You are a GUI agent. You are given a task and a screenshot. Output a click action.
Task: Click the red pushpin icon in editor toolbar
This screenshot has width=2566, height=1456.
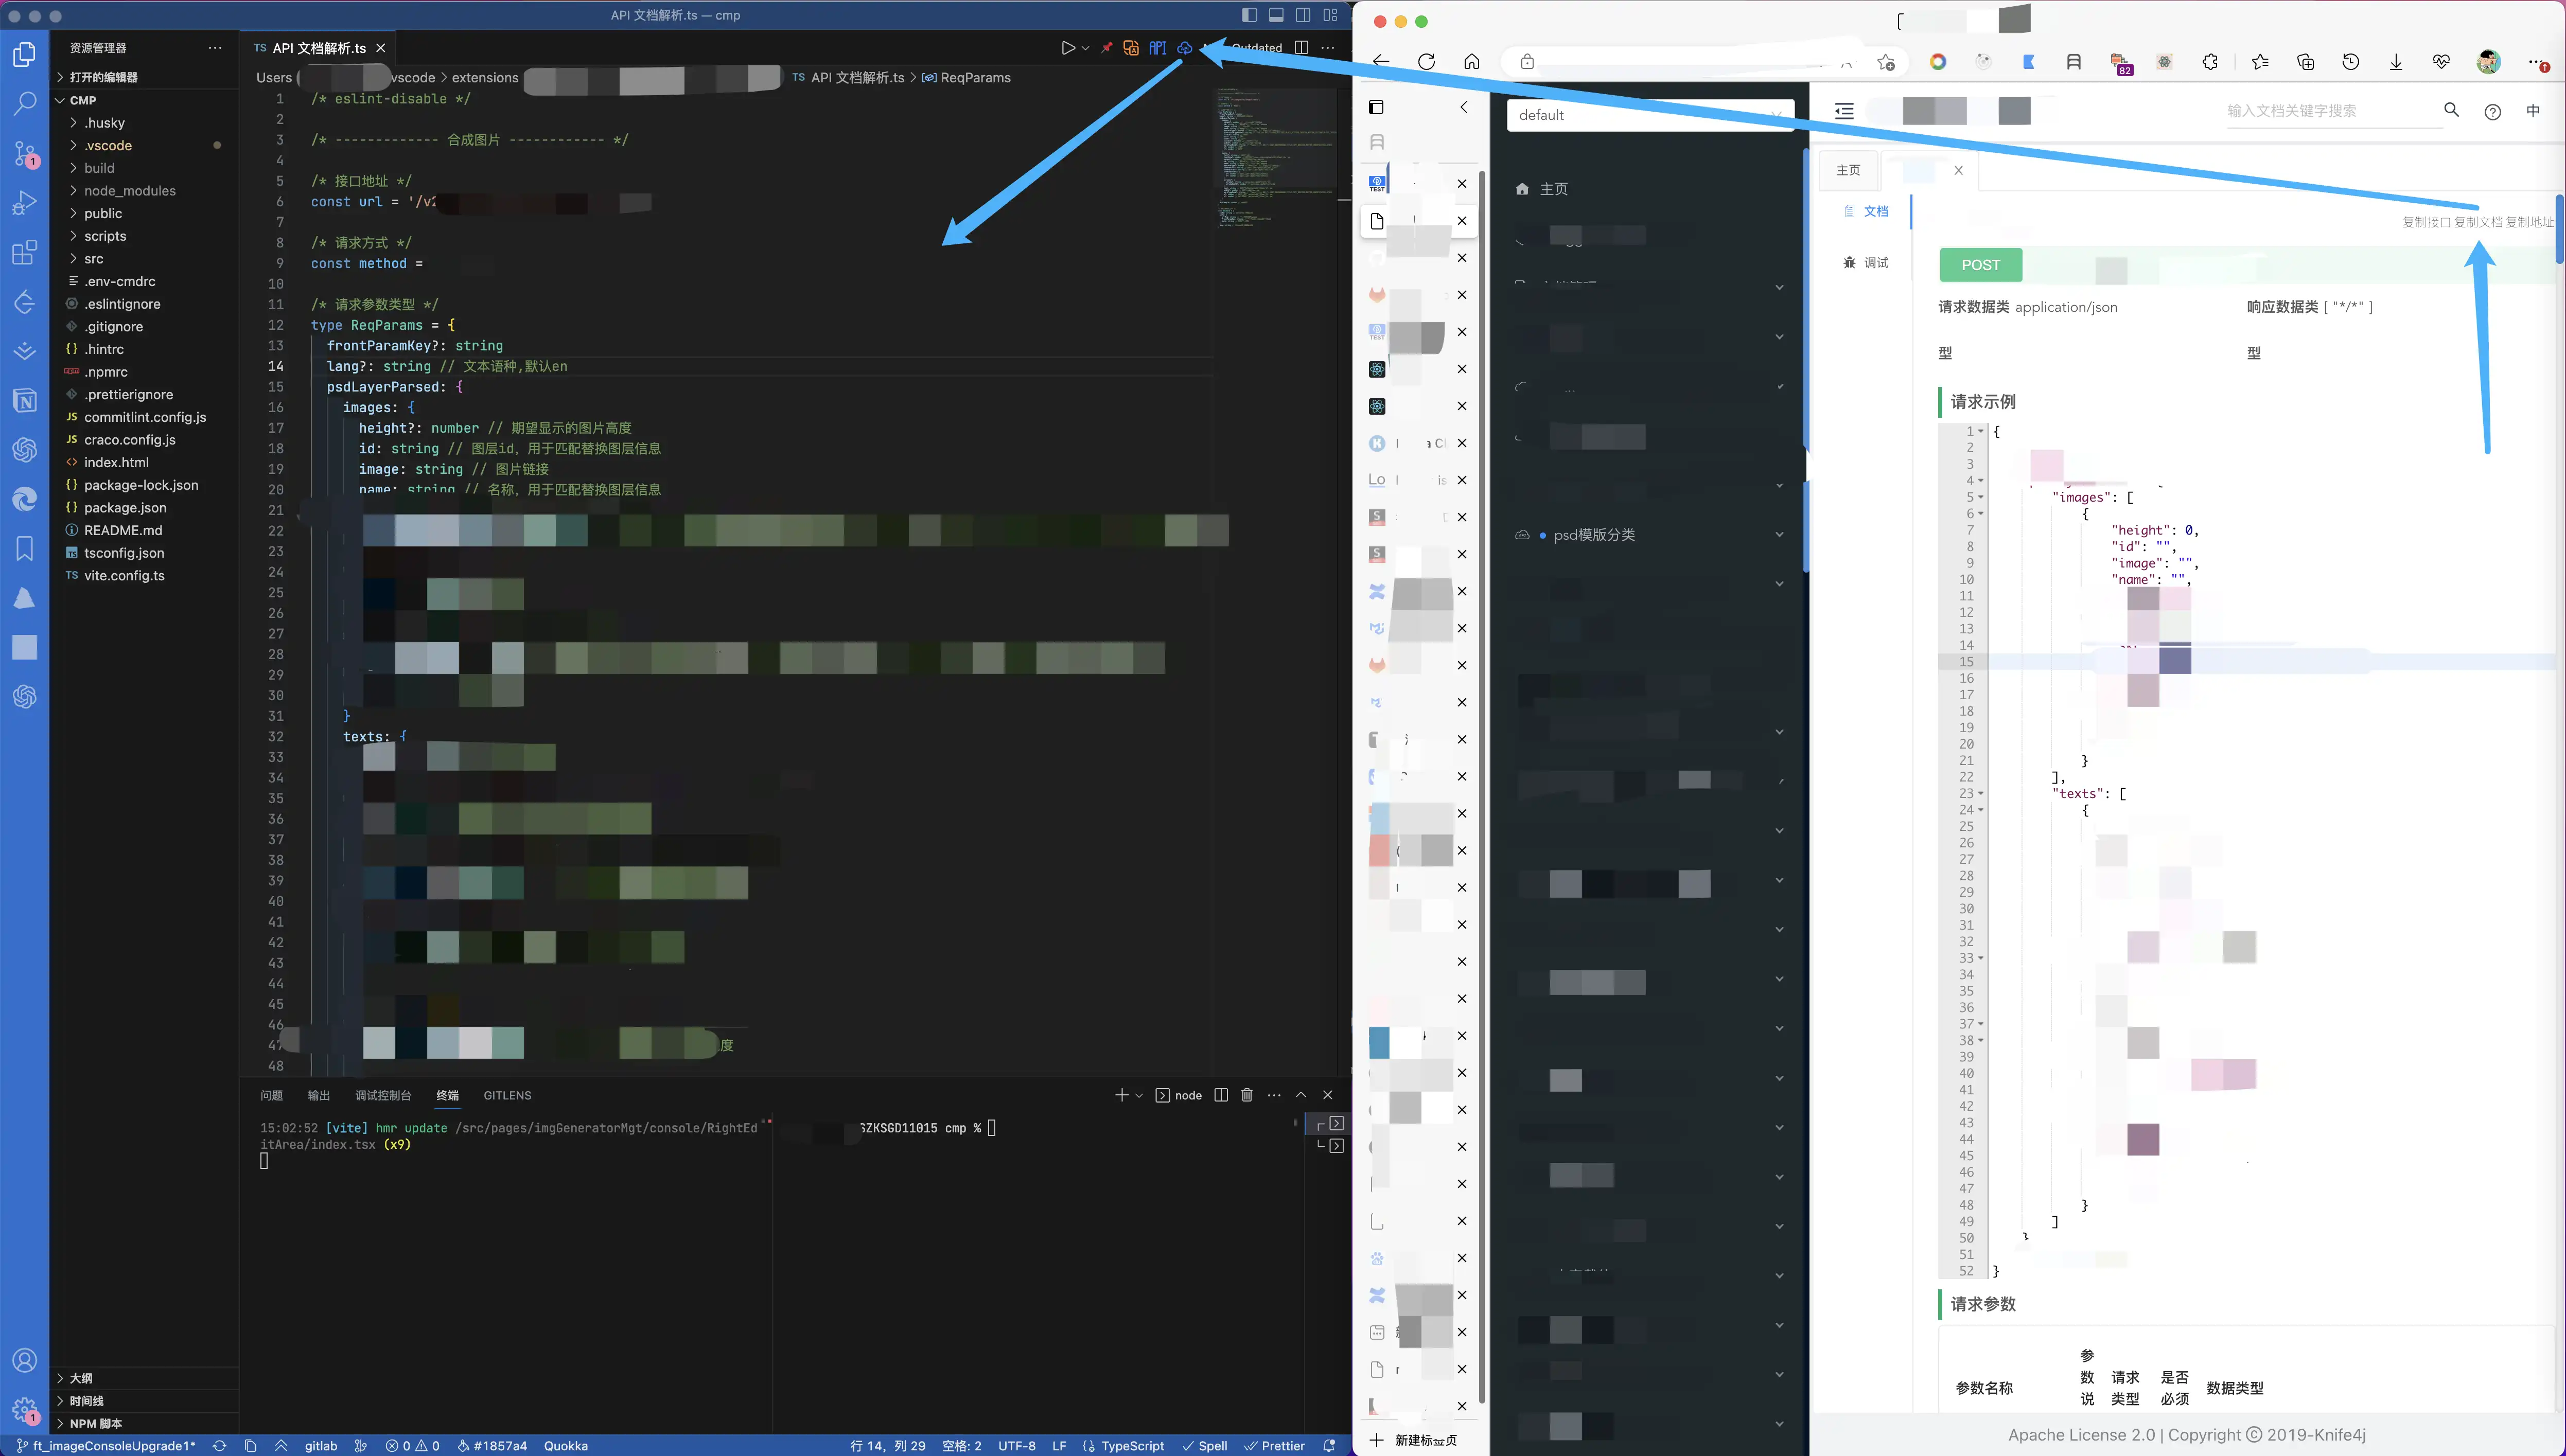[1106, 48]
